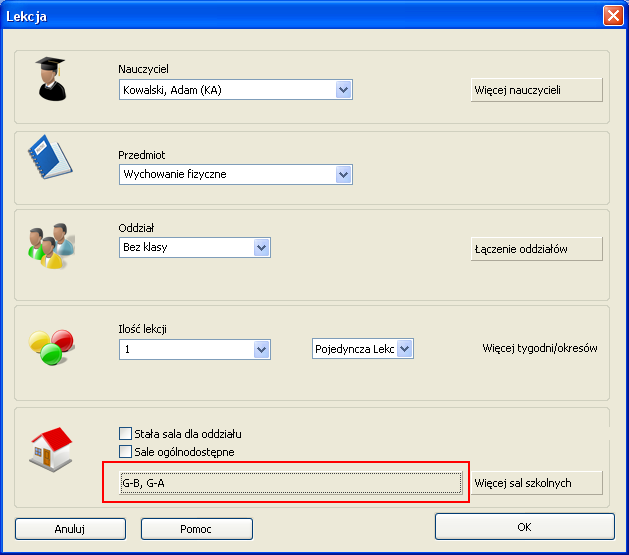Image resolution: width=629 pixels, height=555 pixels.
Task: Click the colored balls lesson count icon
Action: point(51,347)
